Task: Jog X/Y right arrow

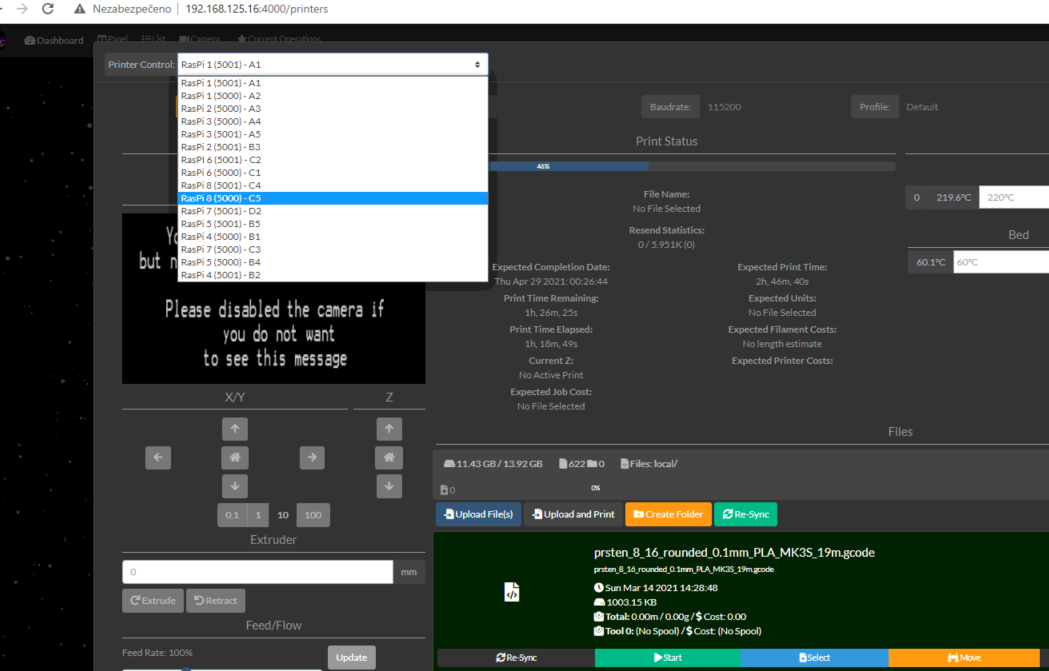Action: [312, 458]
